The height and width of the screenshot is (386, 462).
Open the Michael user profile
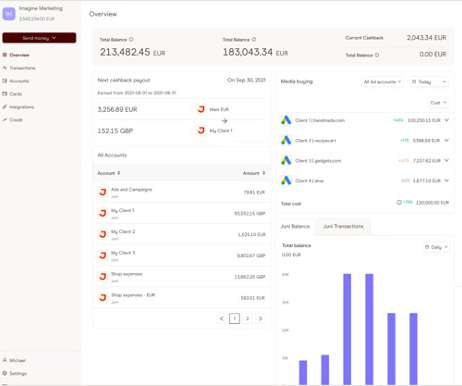click(x=17, y=360)
